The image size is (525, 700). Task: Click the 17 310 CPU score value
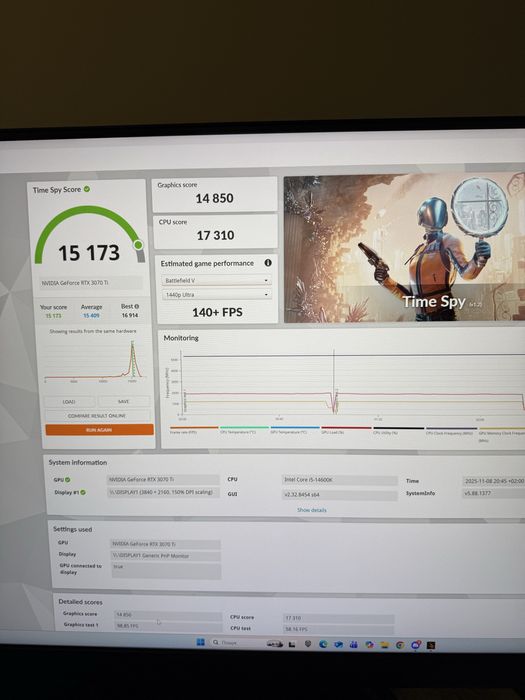(x=216, y=235)
